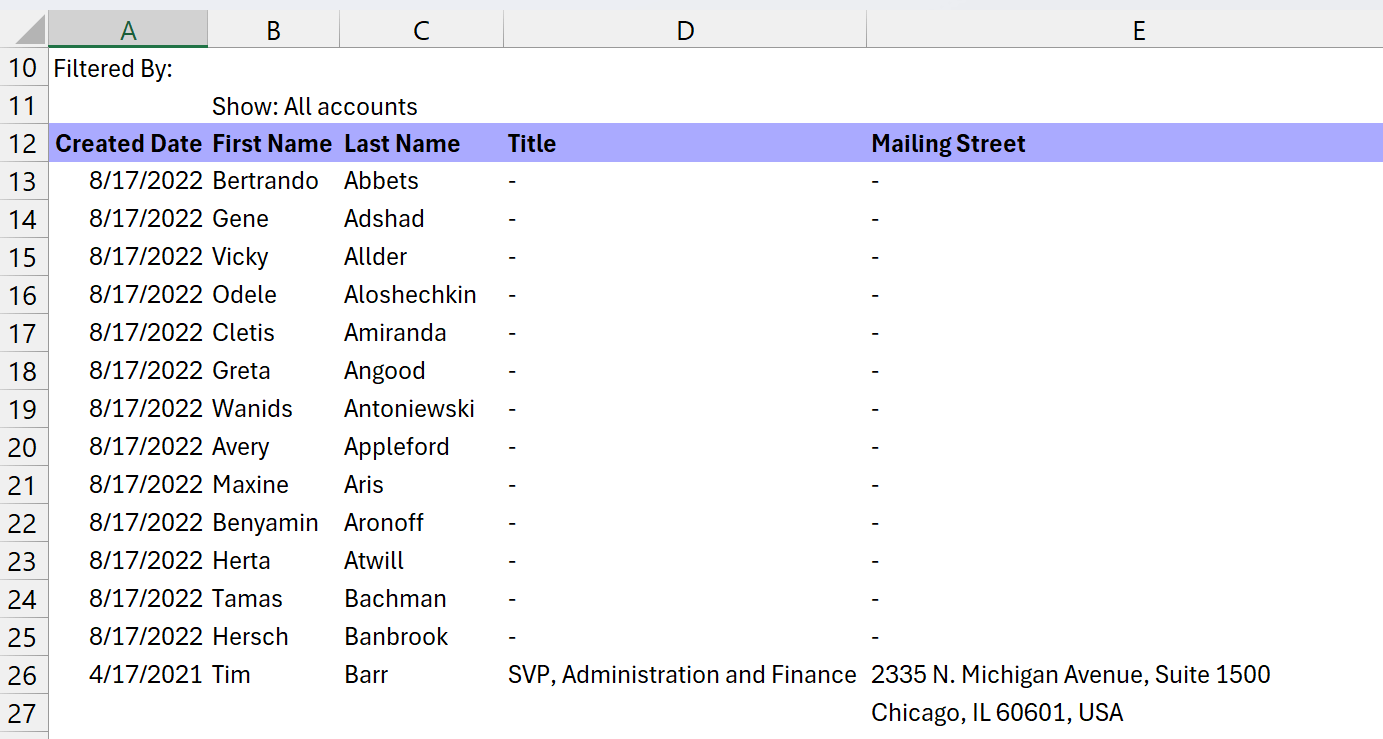Screen dimensions: 1383x739
Task: Select column A header
Action: click(x=128, y=28)
